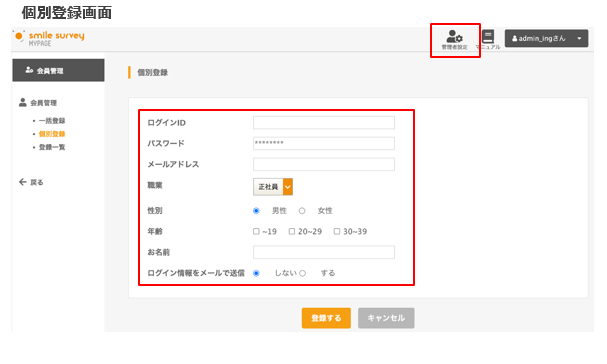Open the admin_ingさん user dropdown
Screen dimensions: 607x364
tap(546, 38)
